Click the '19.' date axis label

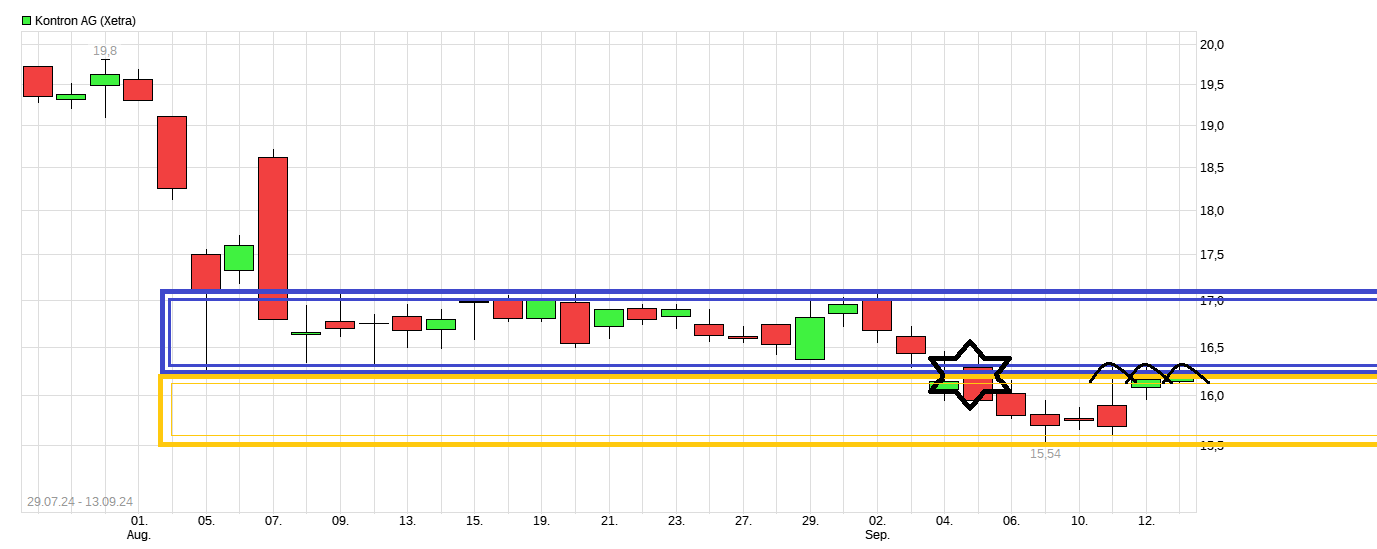541,521
